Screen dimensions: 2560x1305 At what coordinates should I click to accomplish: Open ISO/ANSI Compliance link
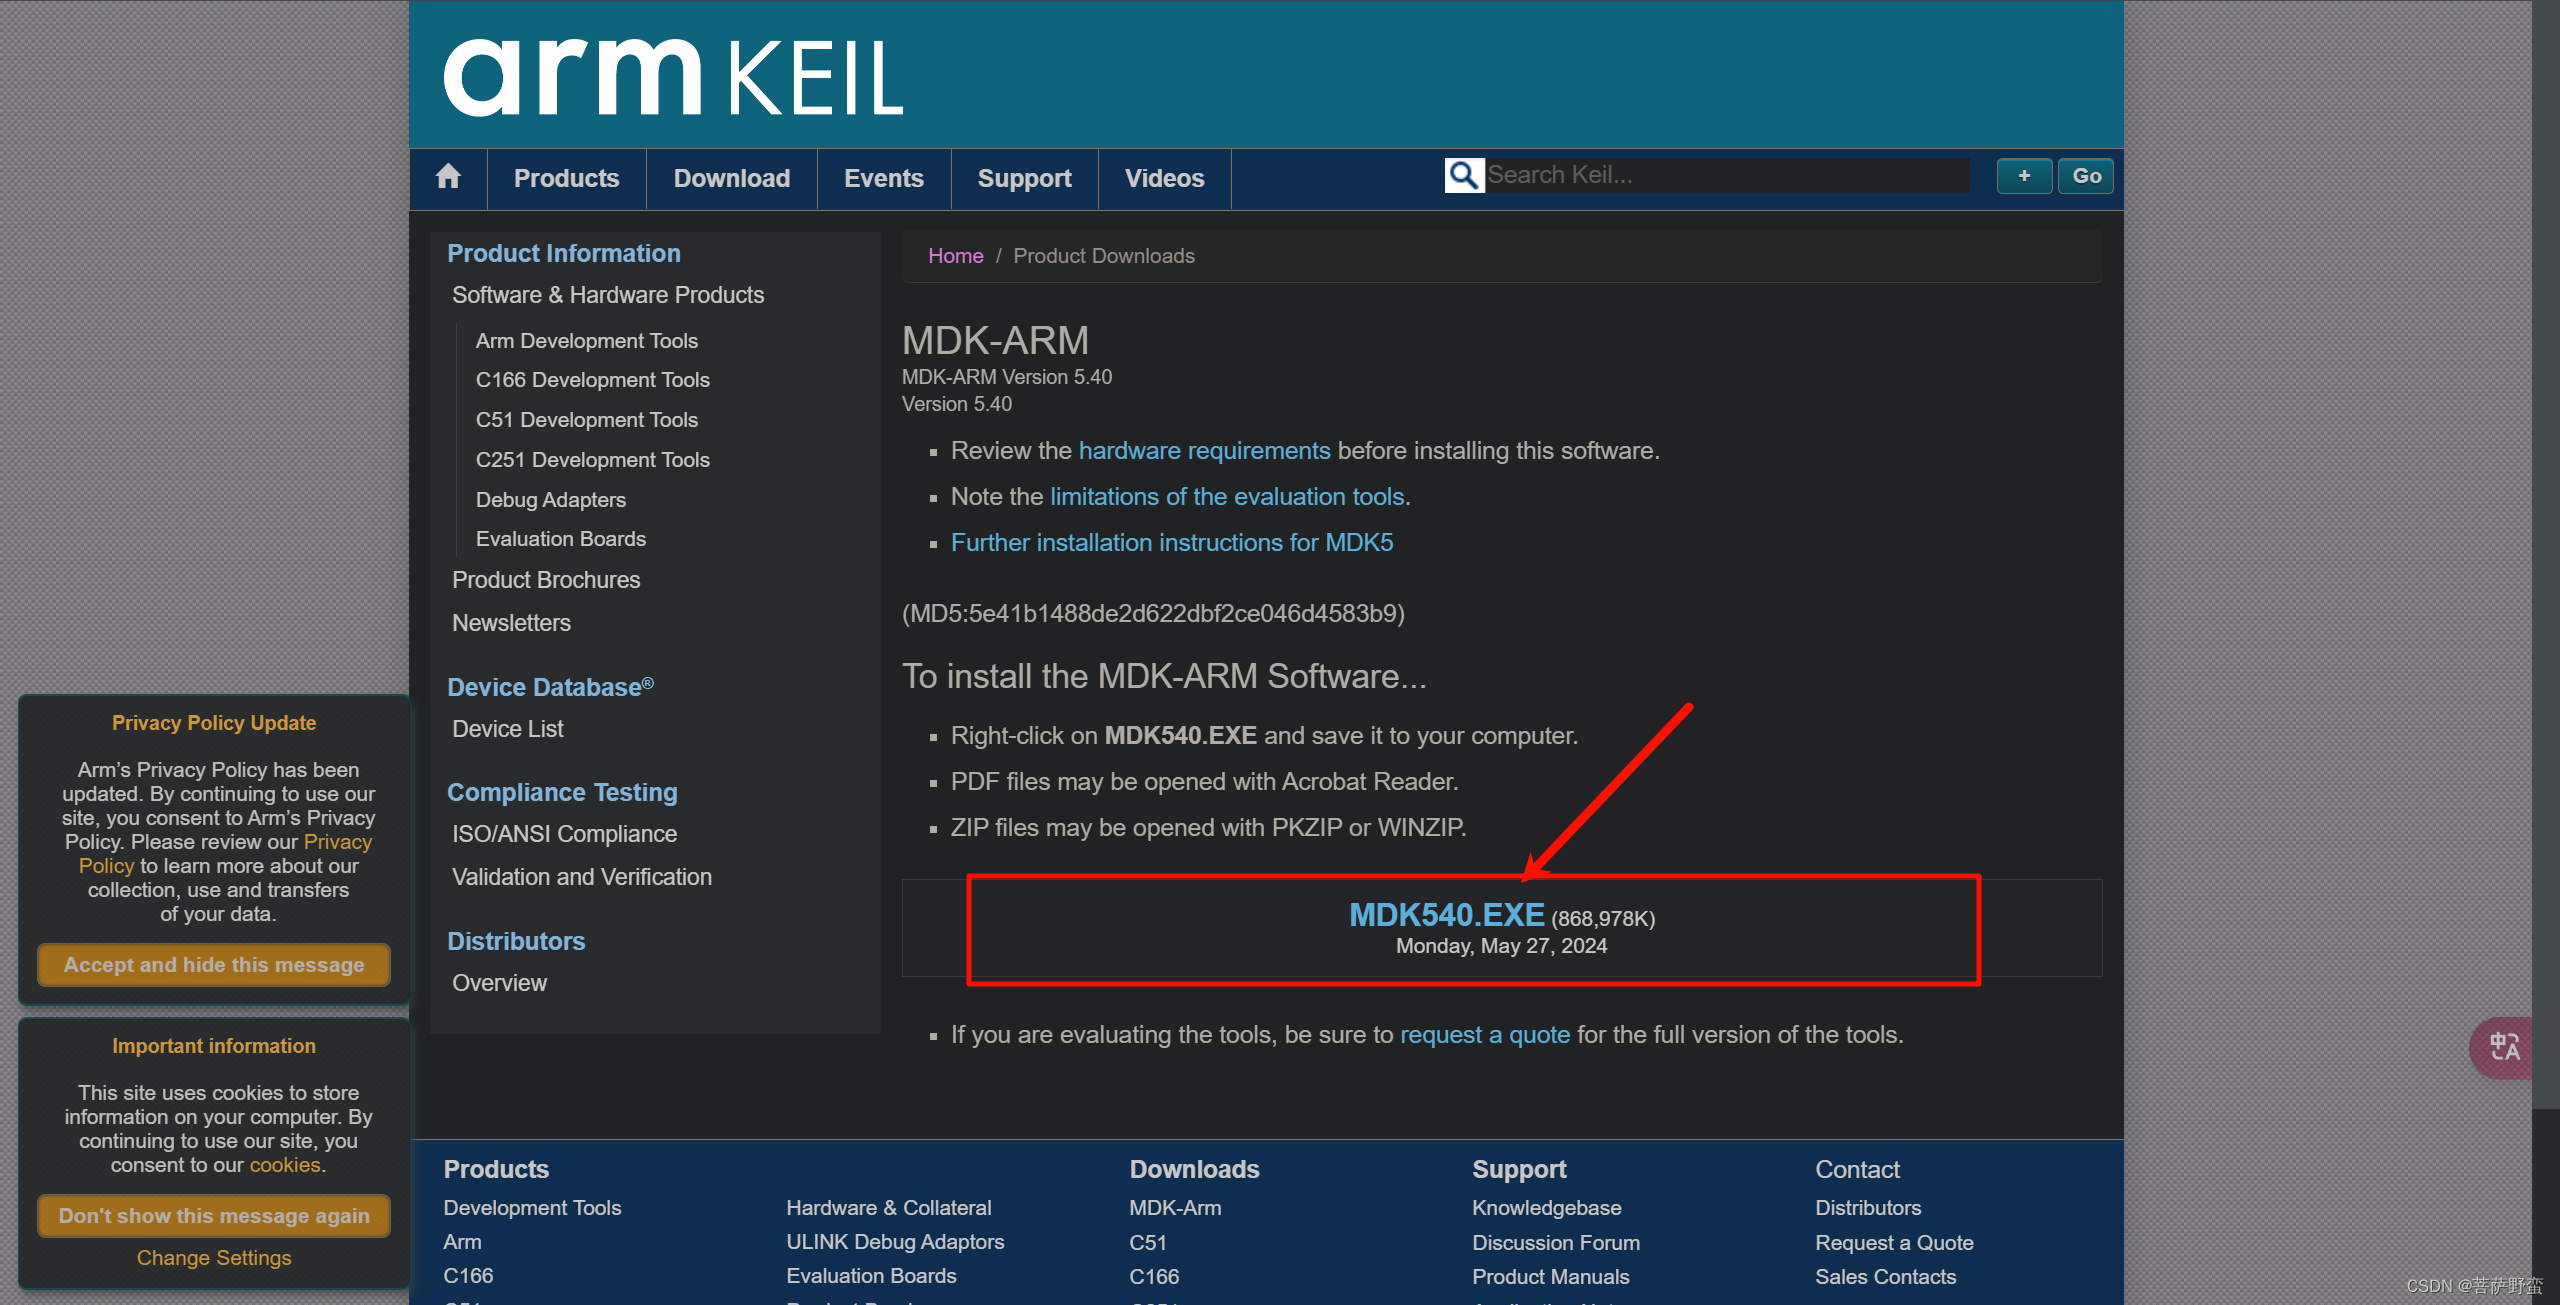pos(564,834)
